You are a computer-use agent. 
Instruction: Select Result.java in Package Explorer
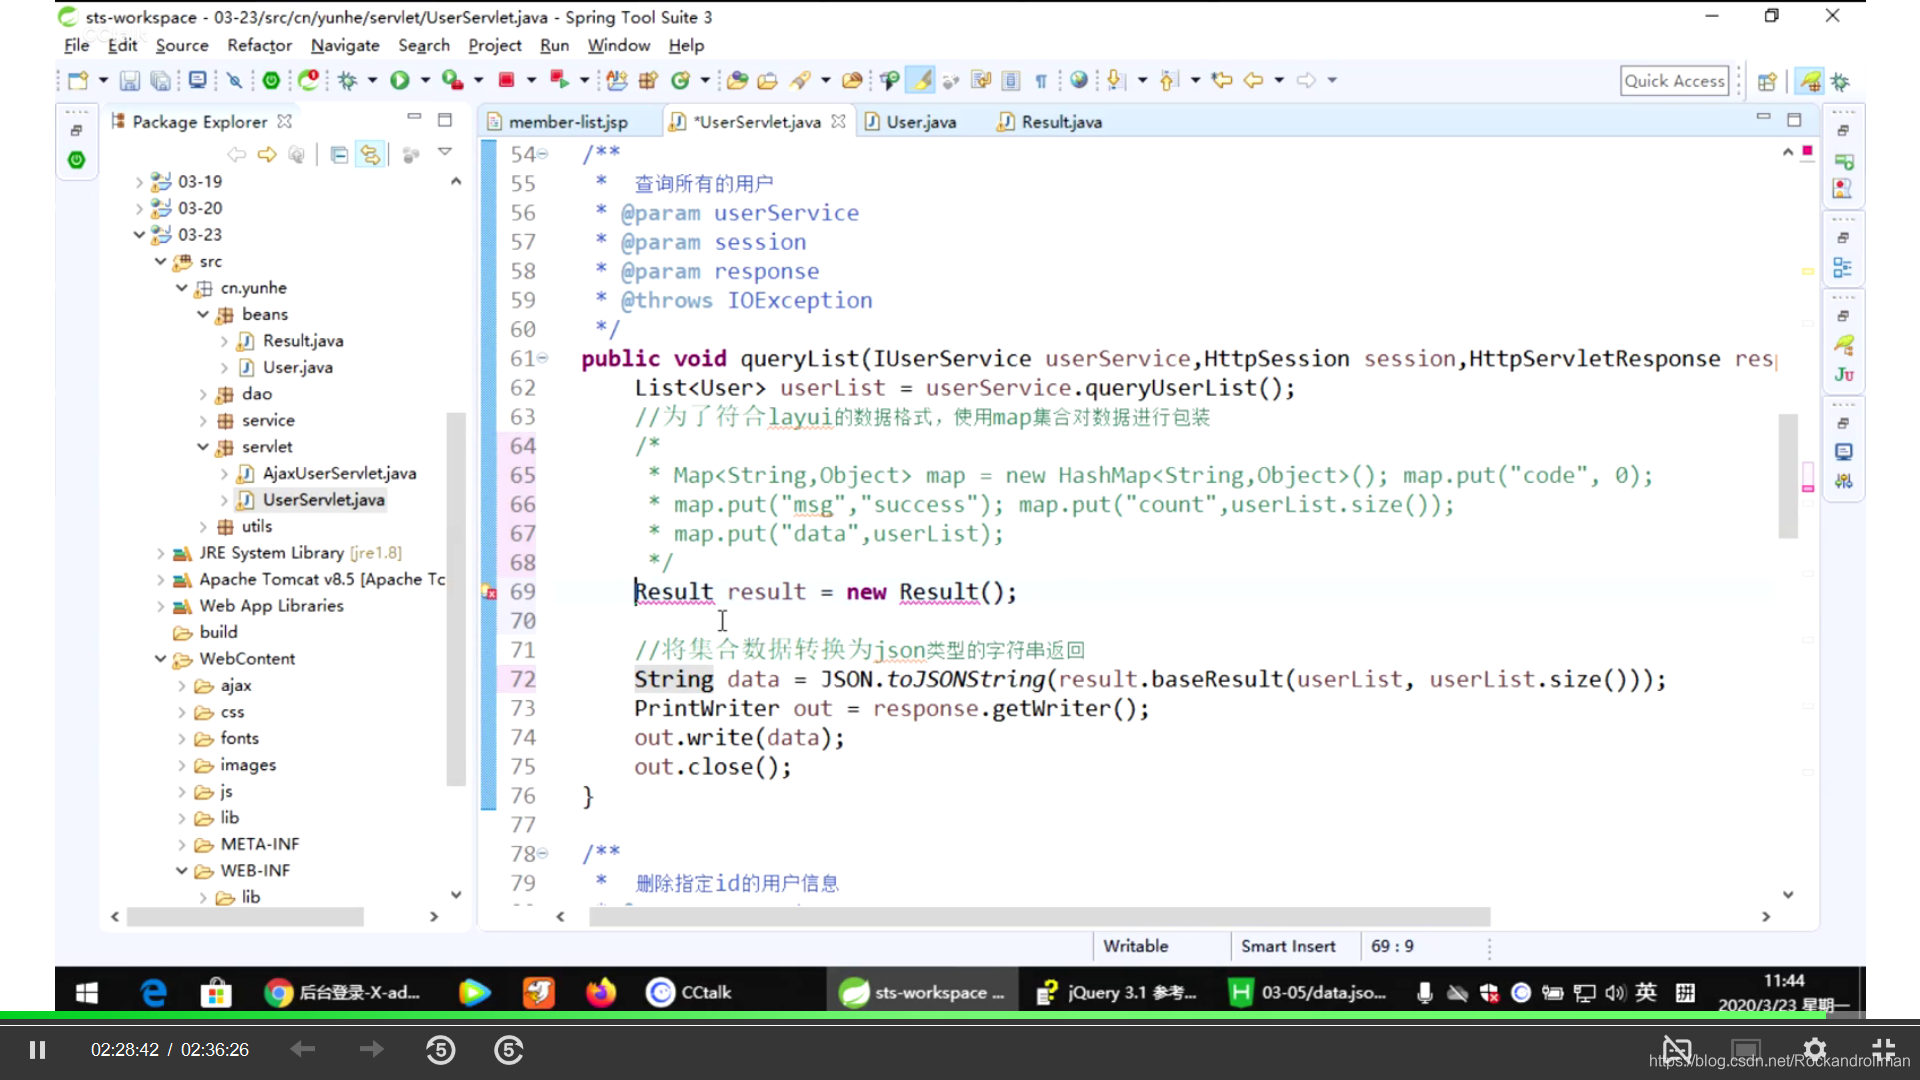tap(302, 341)
